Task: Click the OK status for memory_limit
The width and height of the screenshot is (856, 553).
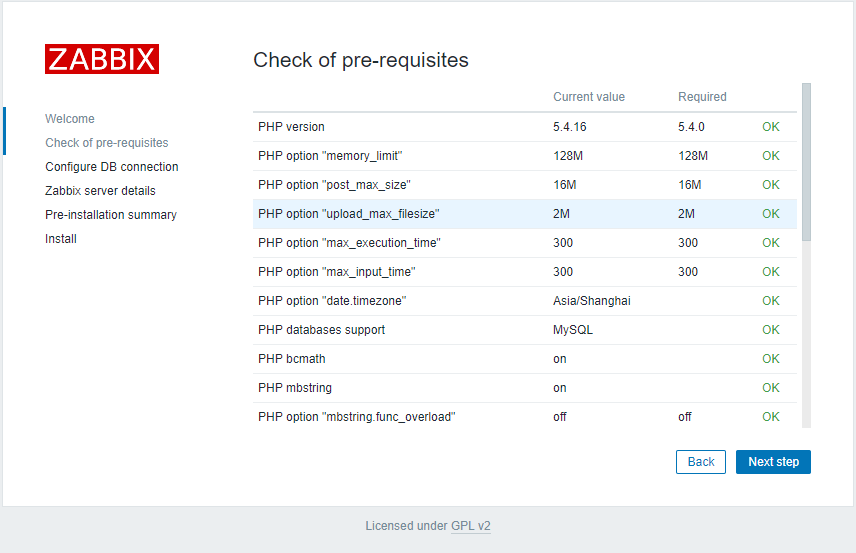Action: click(771, 156)
